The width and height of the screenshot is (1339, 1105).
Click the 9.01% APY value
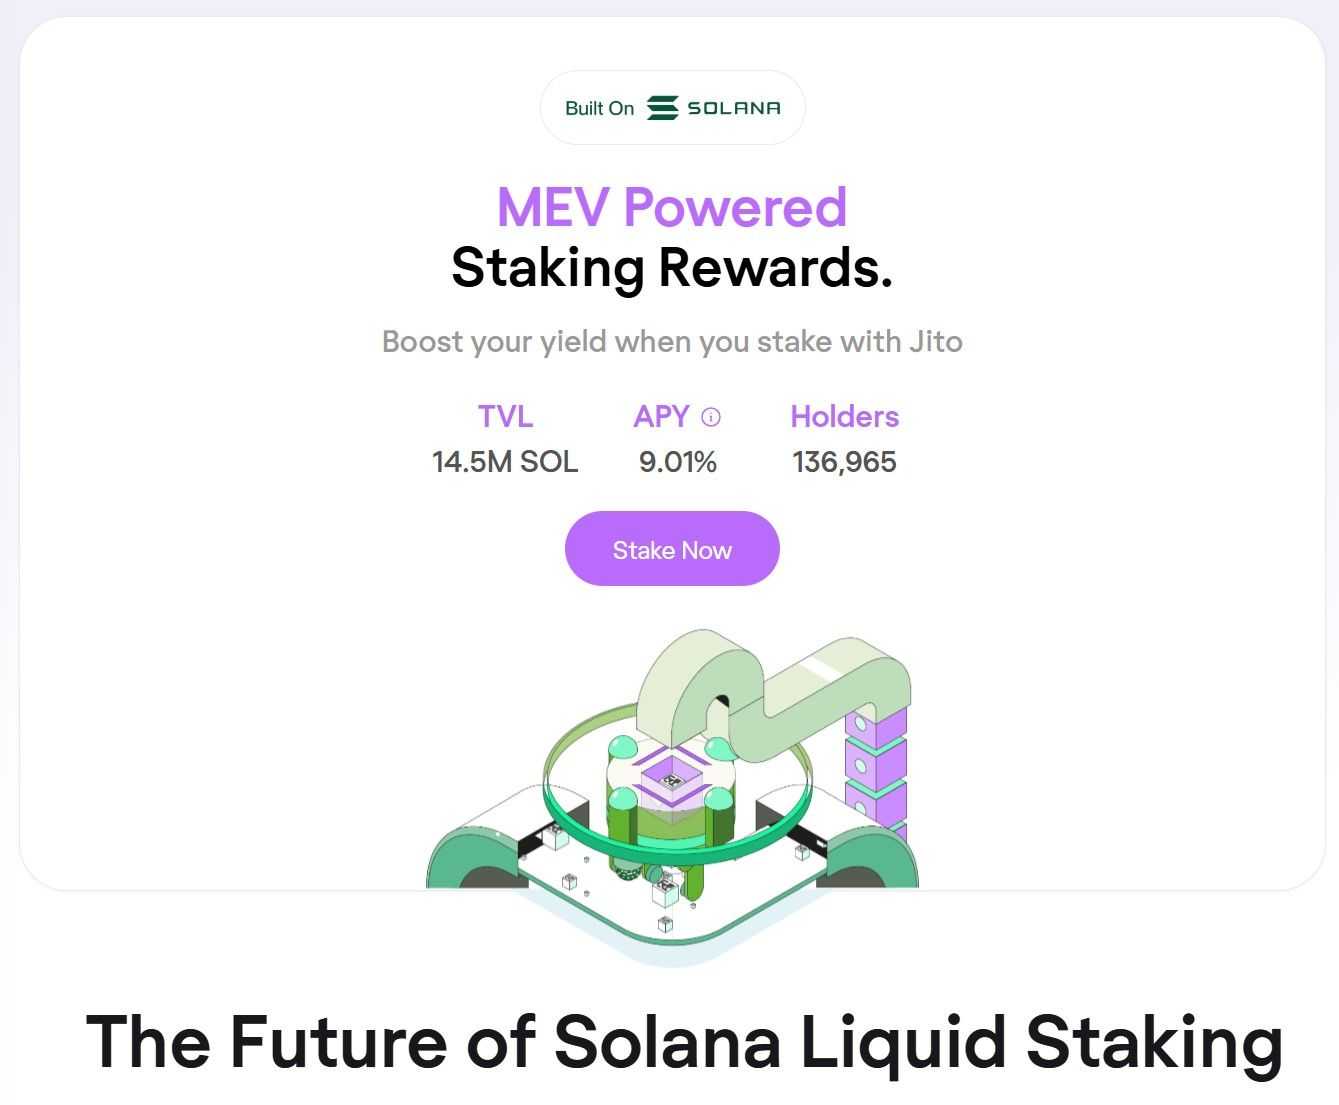coord(678,462)
